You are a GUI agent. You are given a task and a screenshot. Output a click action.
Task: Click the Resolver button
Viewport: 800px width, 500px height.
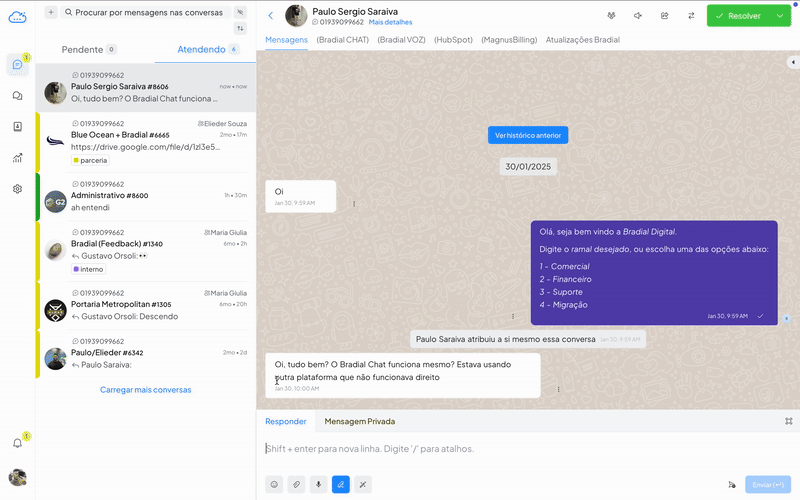click(x=738, y=16)
